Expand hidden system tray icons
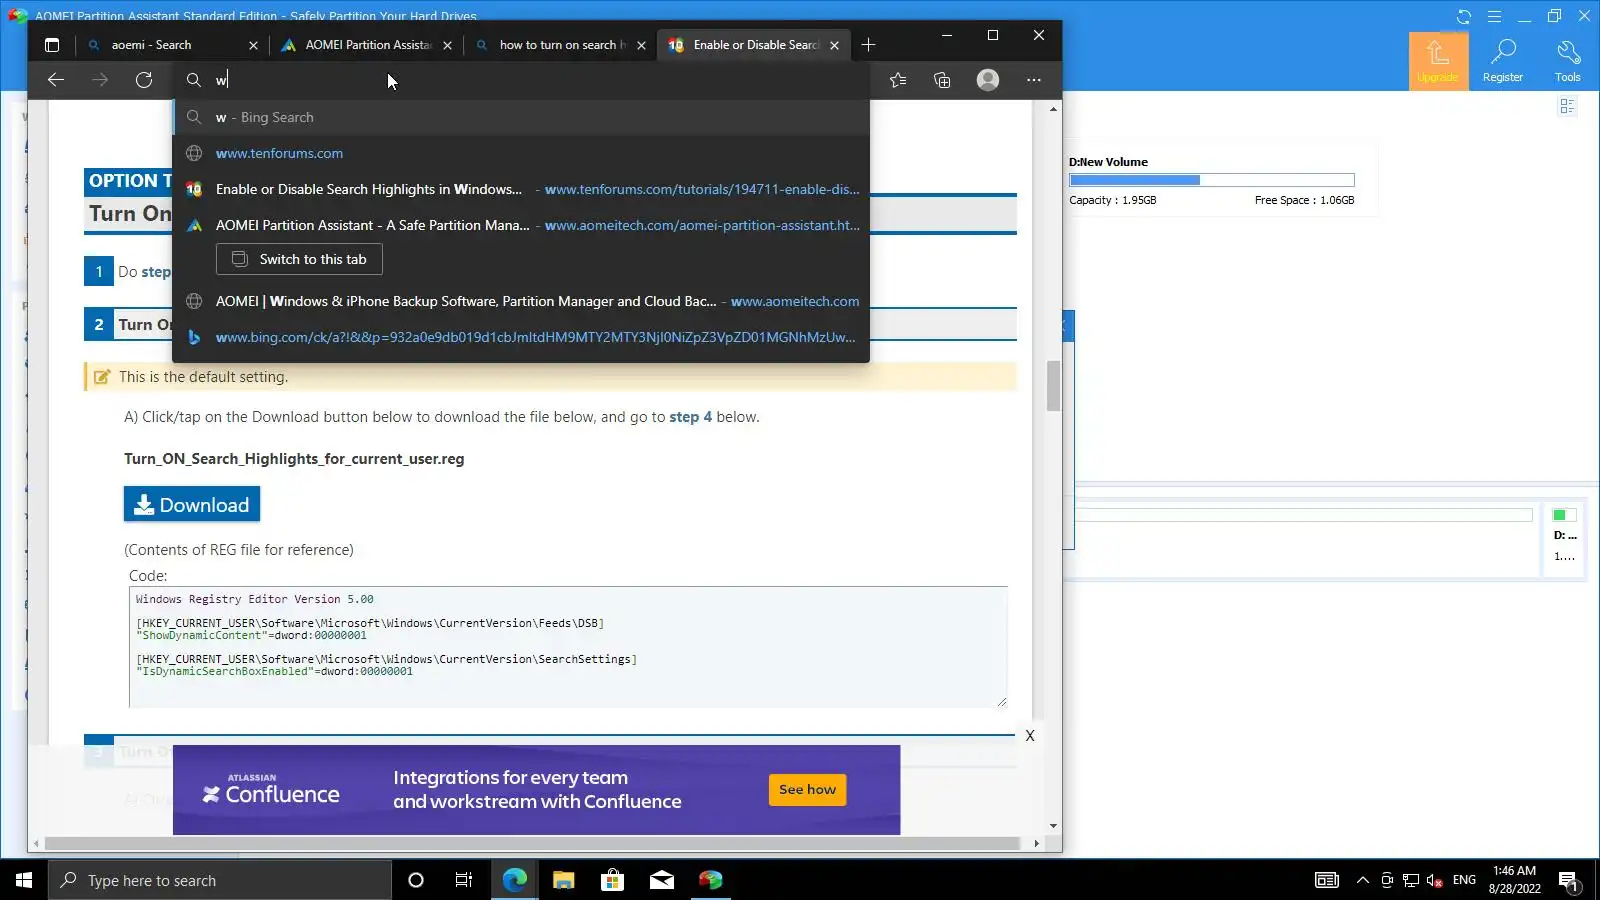Image resolution: width=1600 pixels, height=900 pixels. point(1362,880)
